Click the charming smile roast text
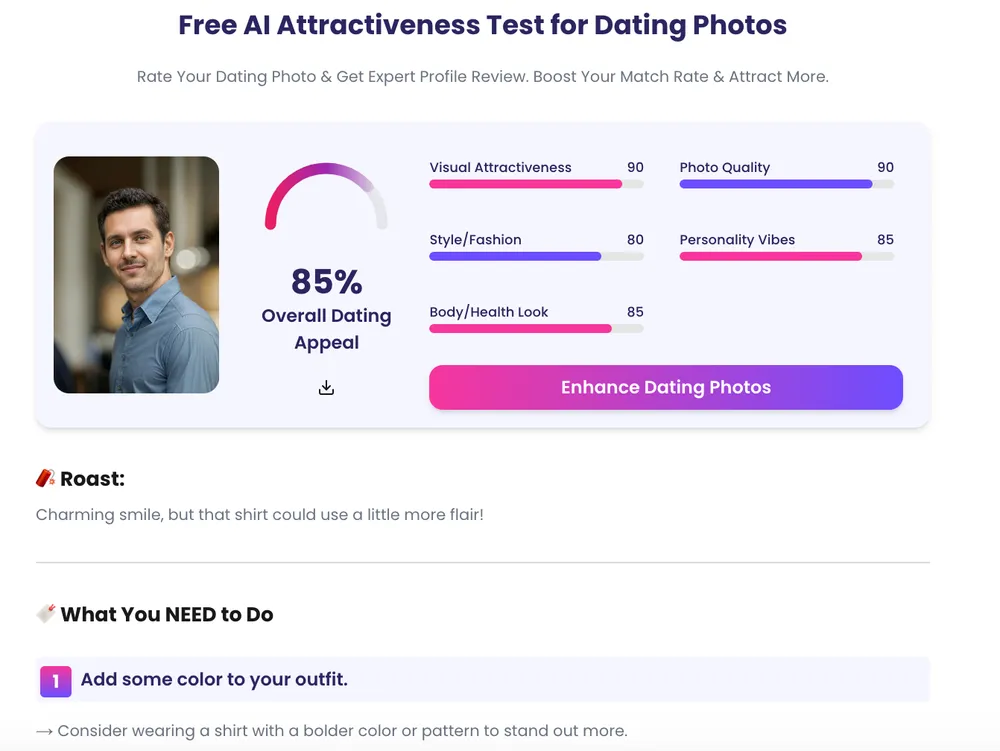Screen dimensions: 1000x751 click(x=259, y=515)
